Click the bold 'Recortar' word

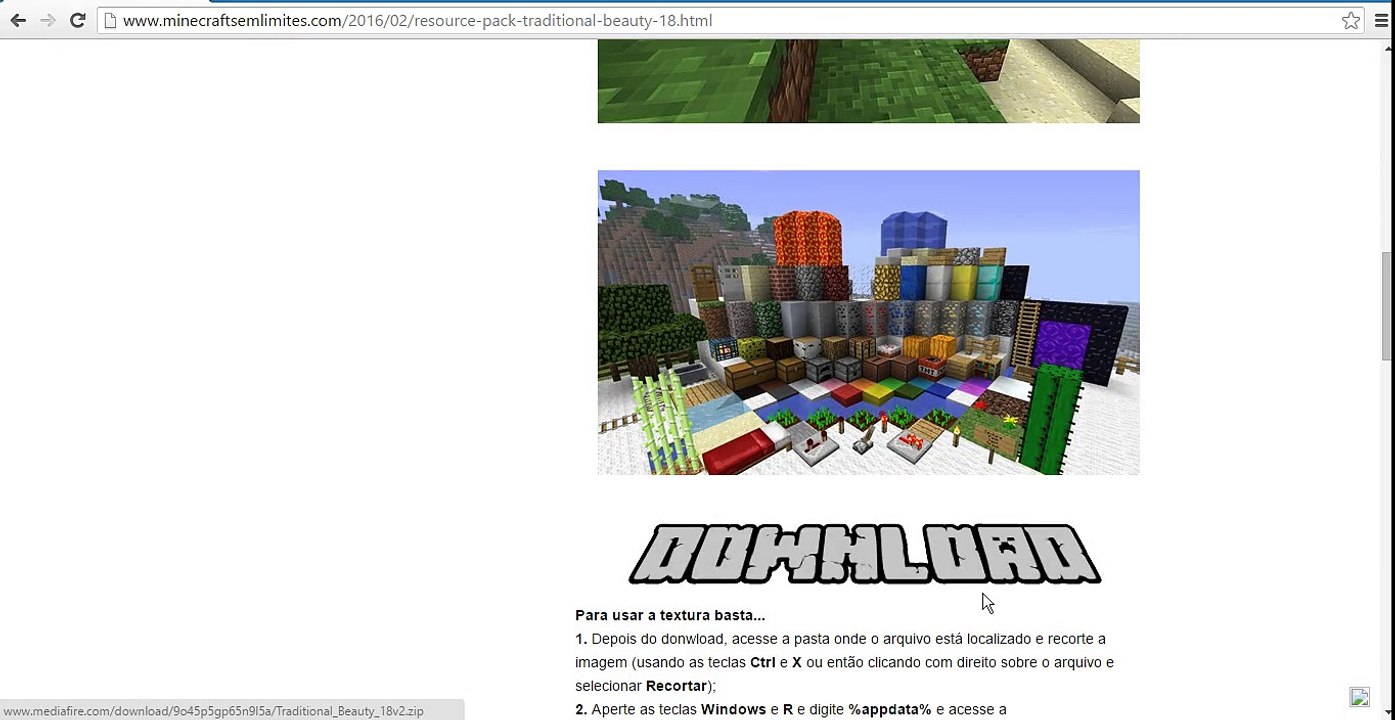click(x=676, y=686)
